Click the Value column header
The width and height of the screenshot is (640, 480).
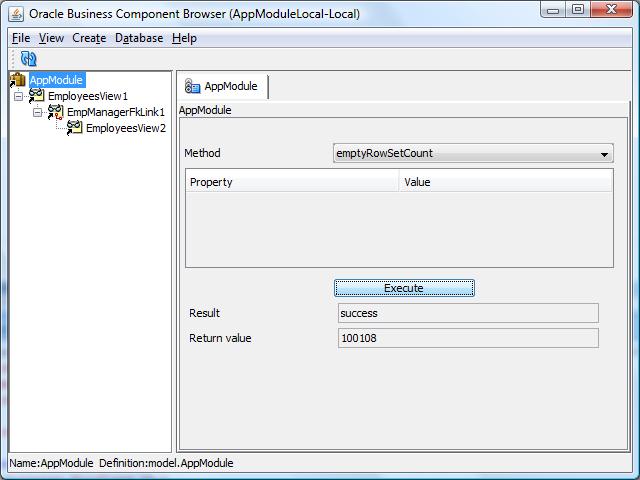pyautogui.click(x=506, y=182)
